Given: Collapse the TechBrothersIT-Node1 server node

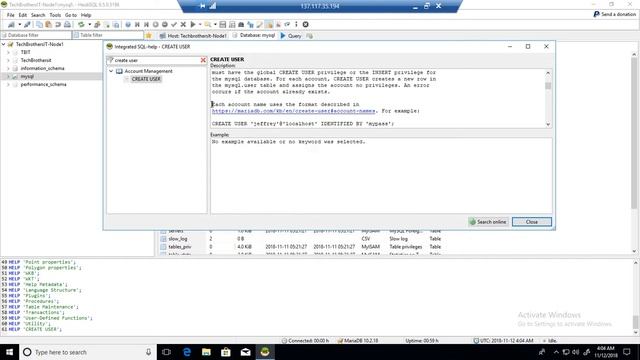Looking at the screenshot, I should 4,44.
